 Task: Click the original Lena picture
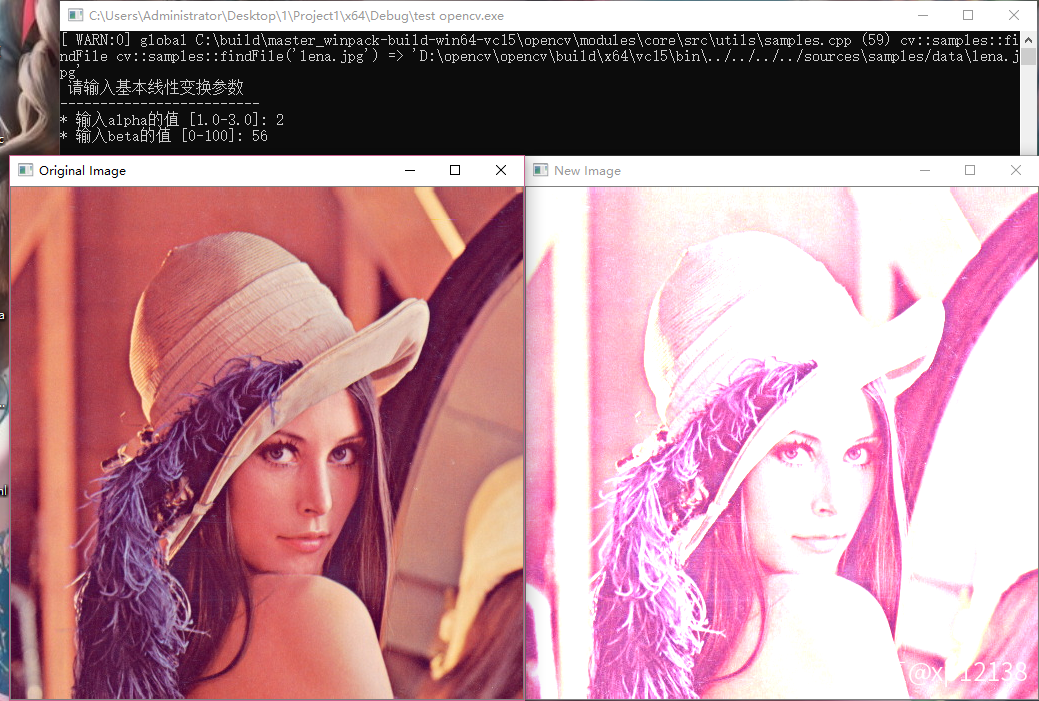267,443
